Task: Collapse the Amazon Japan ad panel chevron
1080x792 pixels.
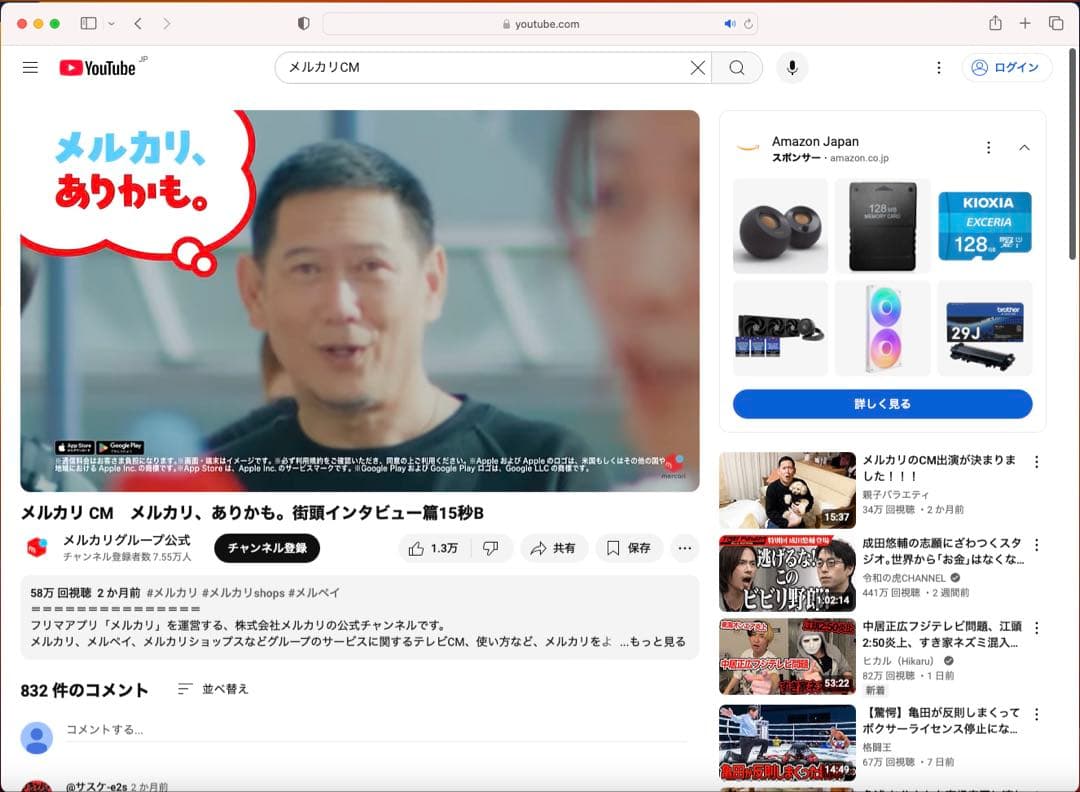Action: [x=1024, y=148]
